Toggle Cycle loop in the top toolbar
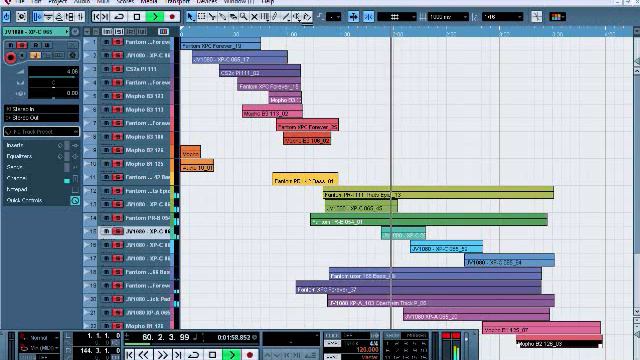The height and width of the screenshot is (360, 640). [119, 17]
